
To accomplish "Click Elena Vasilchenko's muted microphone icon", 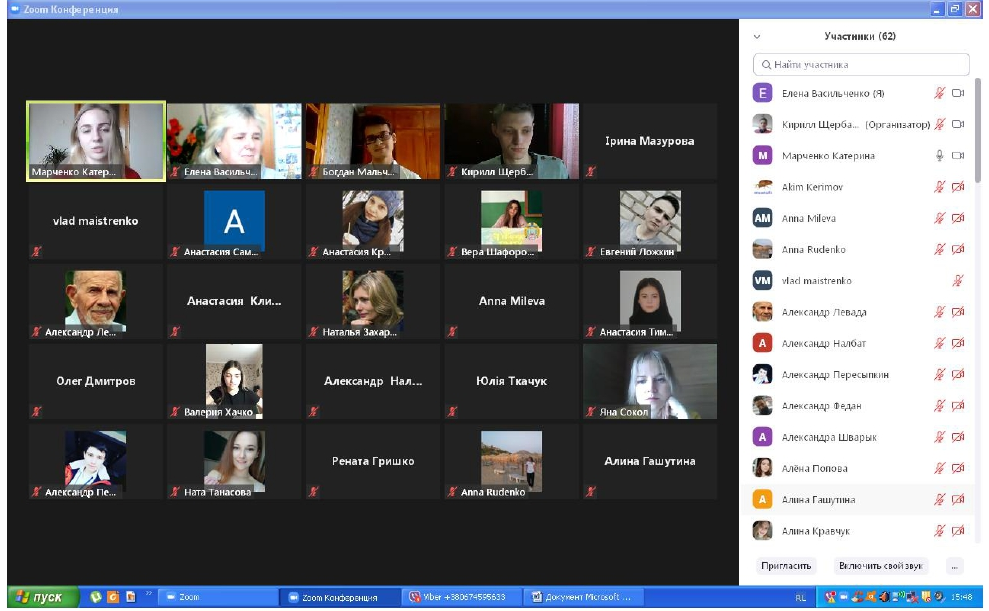I will coord(939,93).
